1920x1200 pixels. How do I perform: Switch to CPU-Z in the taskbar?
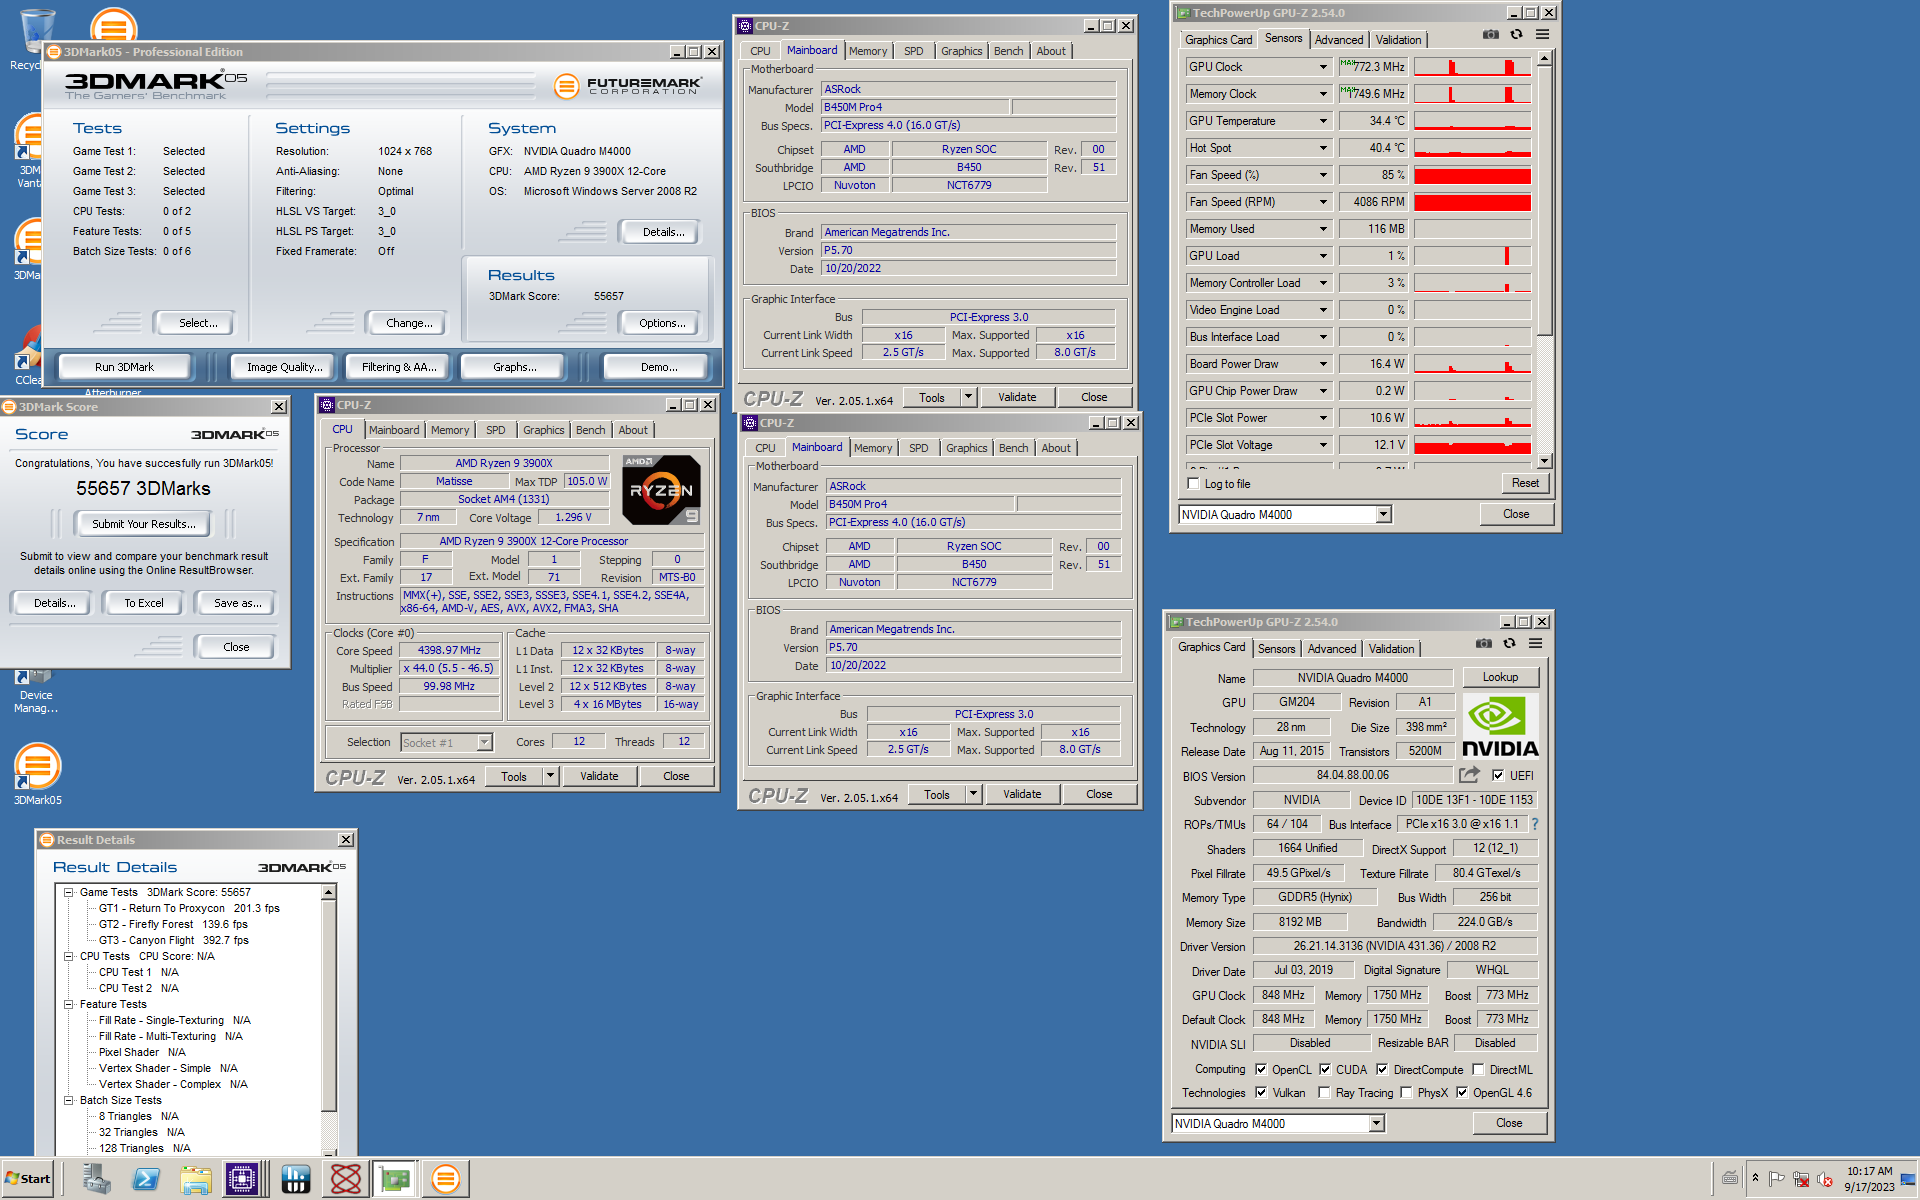[x=242, y=1179]
